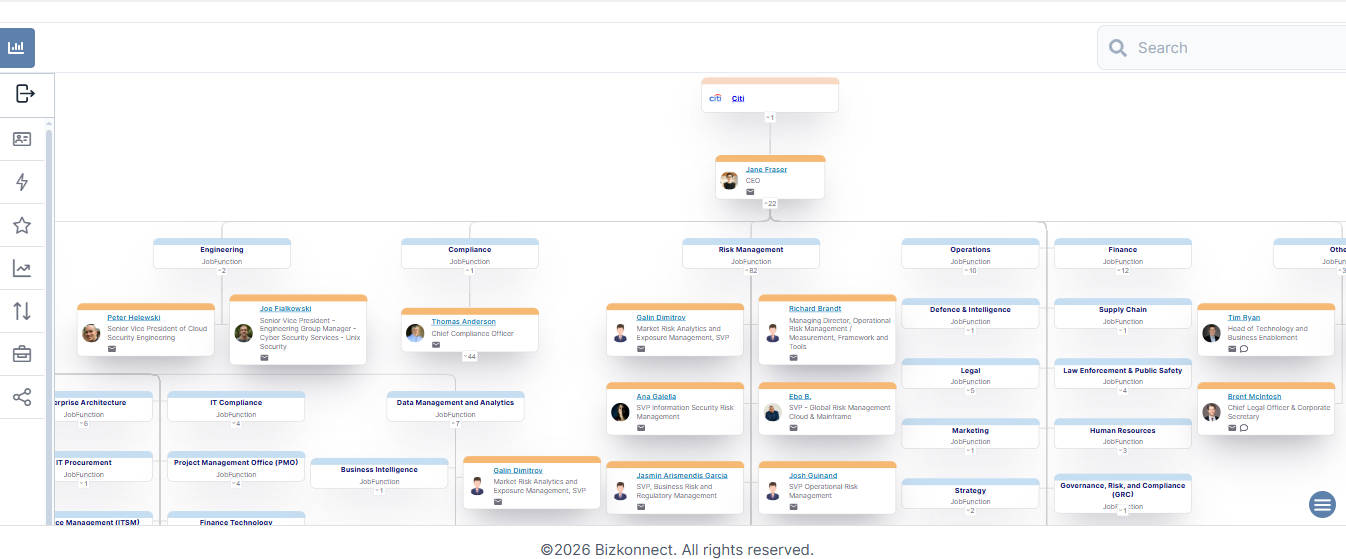Image resolution: width=1346 pixels, height=559 pixels.
Task: Select the Marketing node title
Action: [970, 431]
